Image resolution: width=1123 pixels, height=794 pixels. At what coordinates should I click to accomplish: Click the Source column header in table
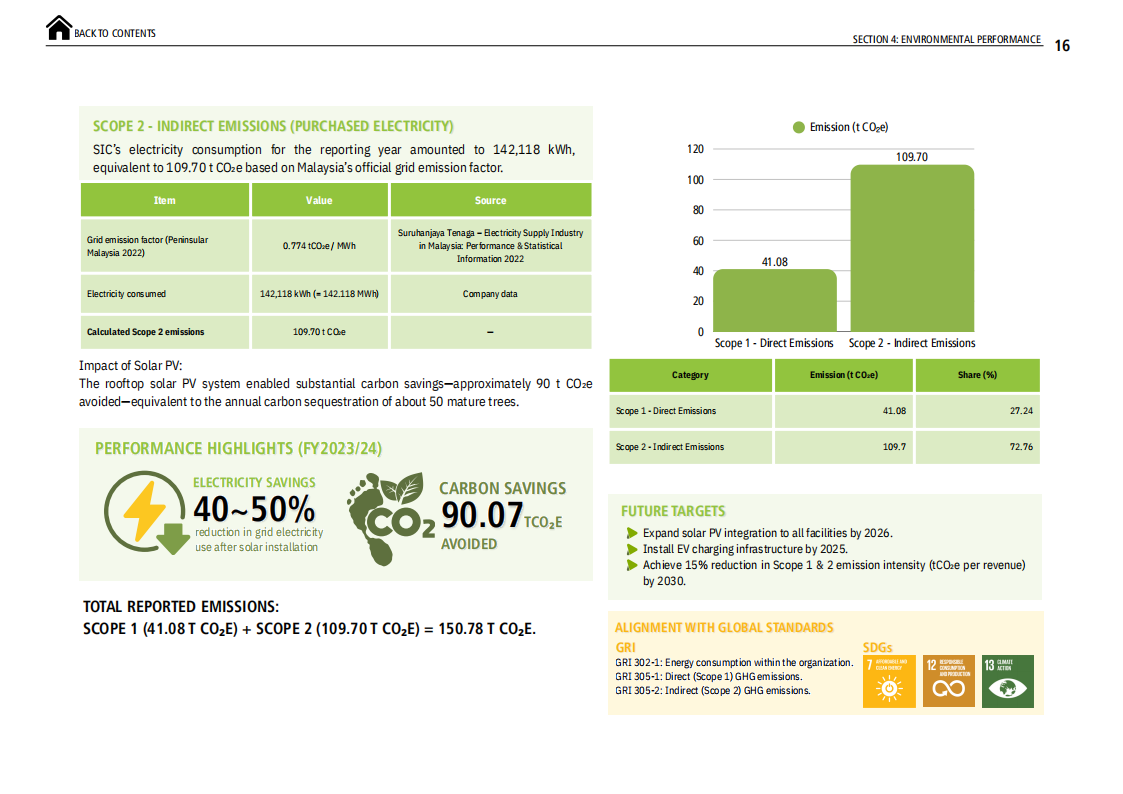coord(490,200)
